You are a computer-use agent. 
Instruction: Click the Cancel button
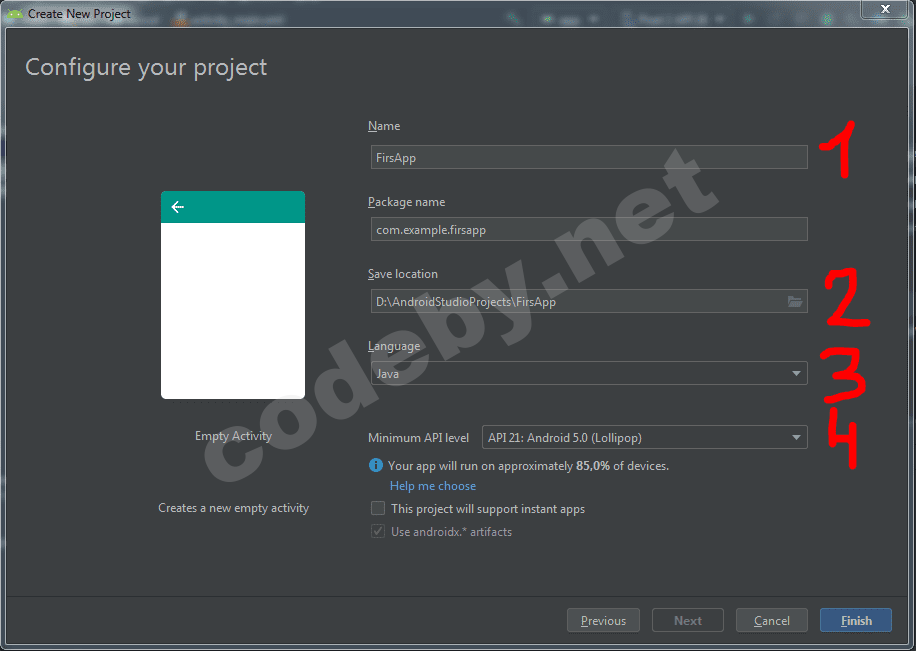[772, 620]
